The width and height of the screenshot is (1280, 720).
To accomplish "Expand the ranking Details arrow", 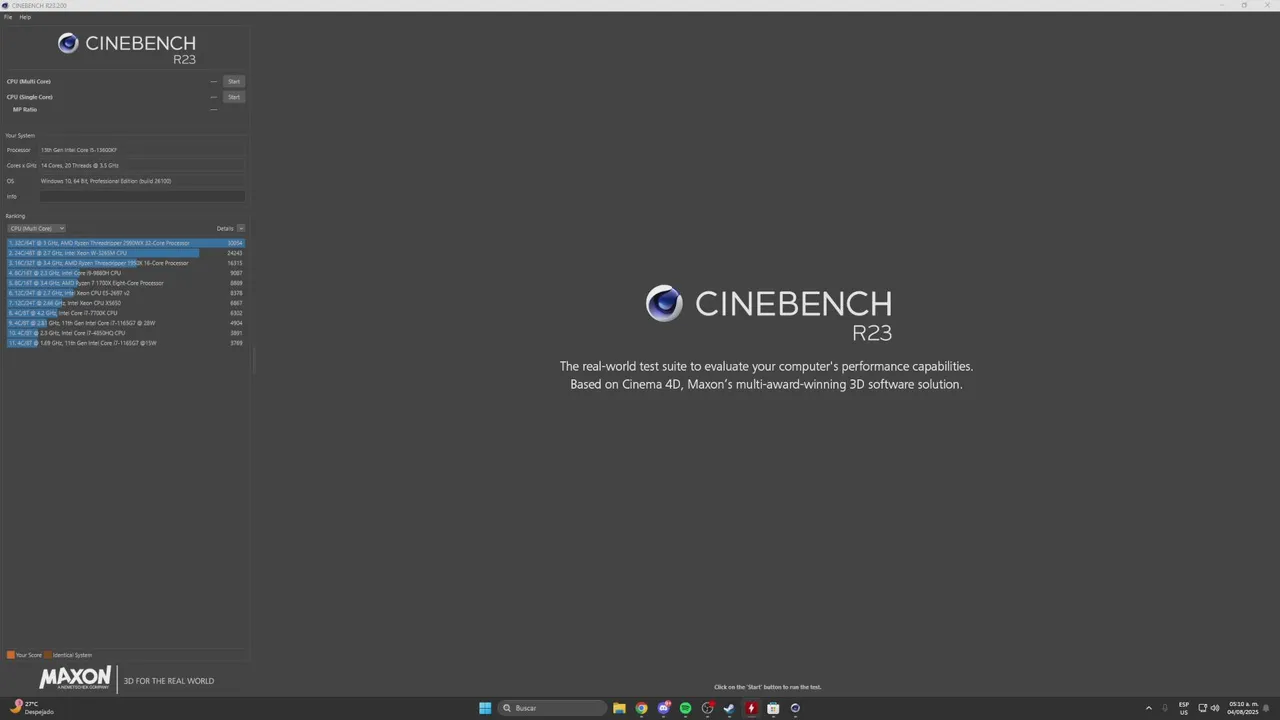I will point(241,228).
